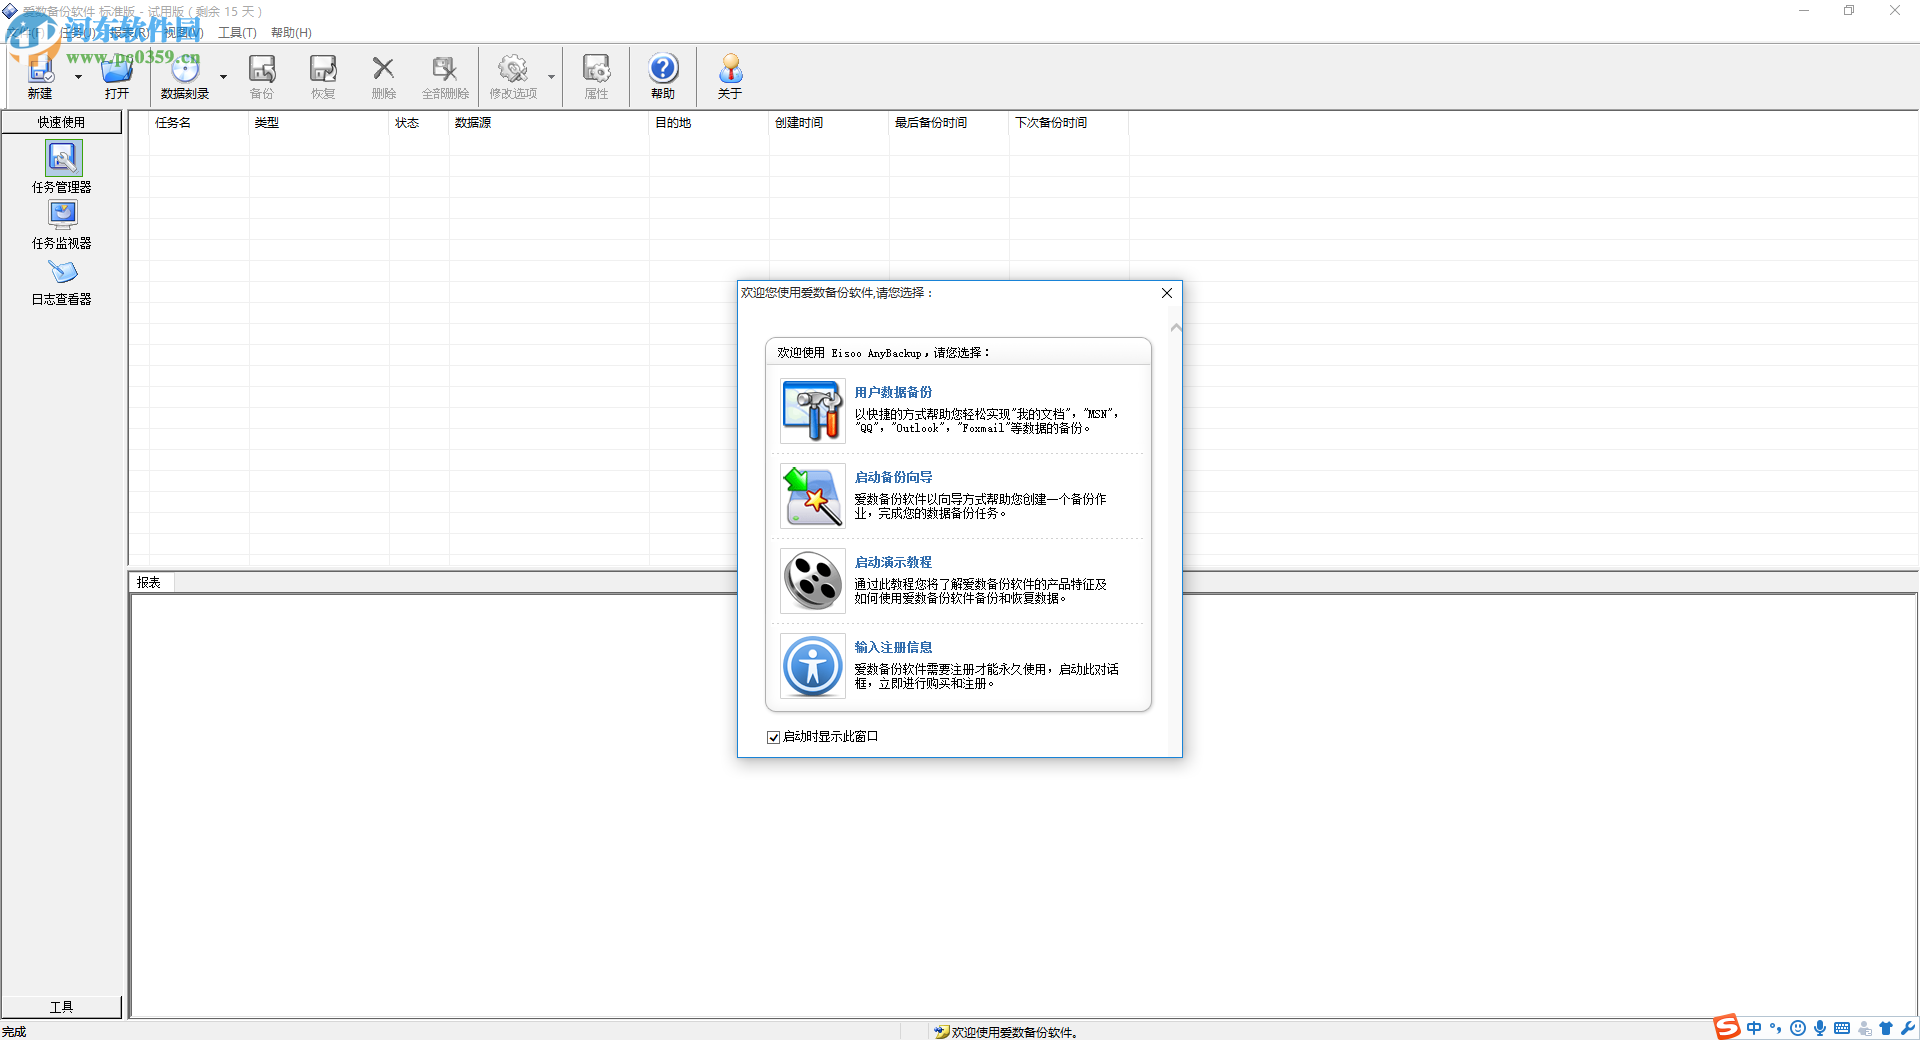Click the 输入注册信息 link
The width and height of the screenshot is (1920, 1040).
pyautogui.click(x=893, y=647)
